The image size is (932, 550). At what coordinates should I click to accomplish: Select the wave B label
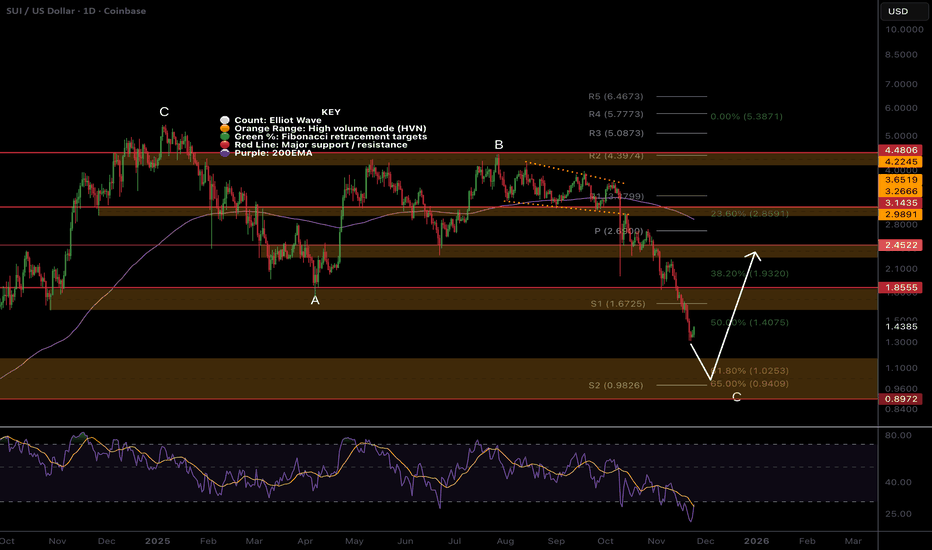pyautogui.click(x=498, y=146)
